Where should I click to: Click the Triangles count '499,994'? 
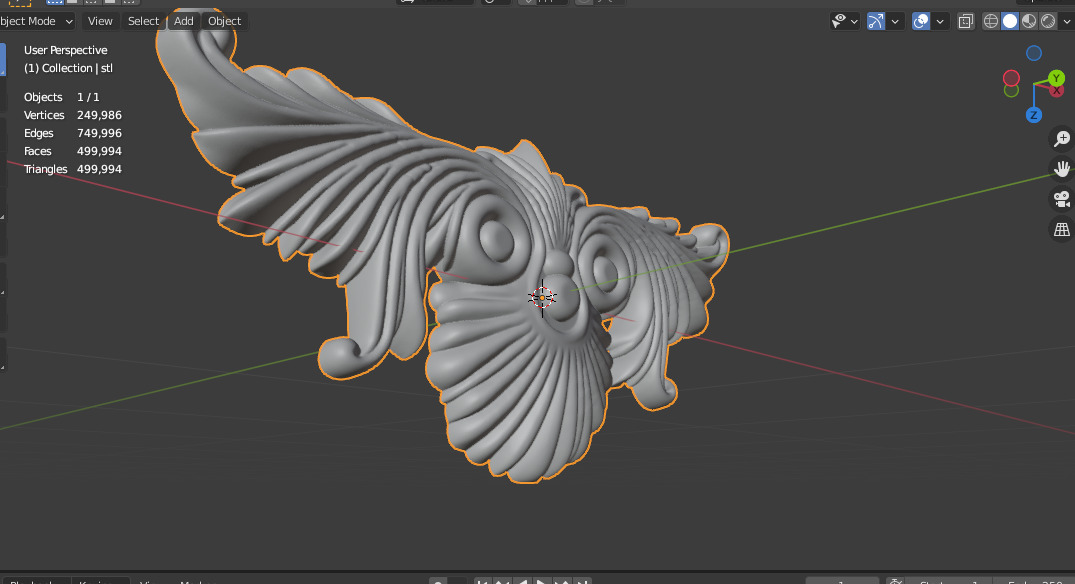[99, 169]
